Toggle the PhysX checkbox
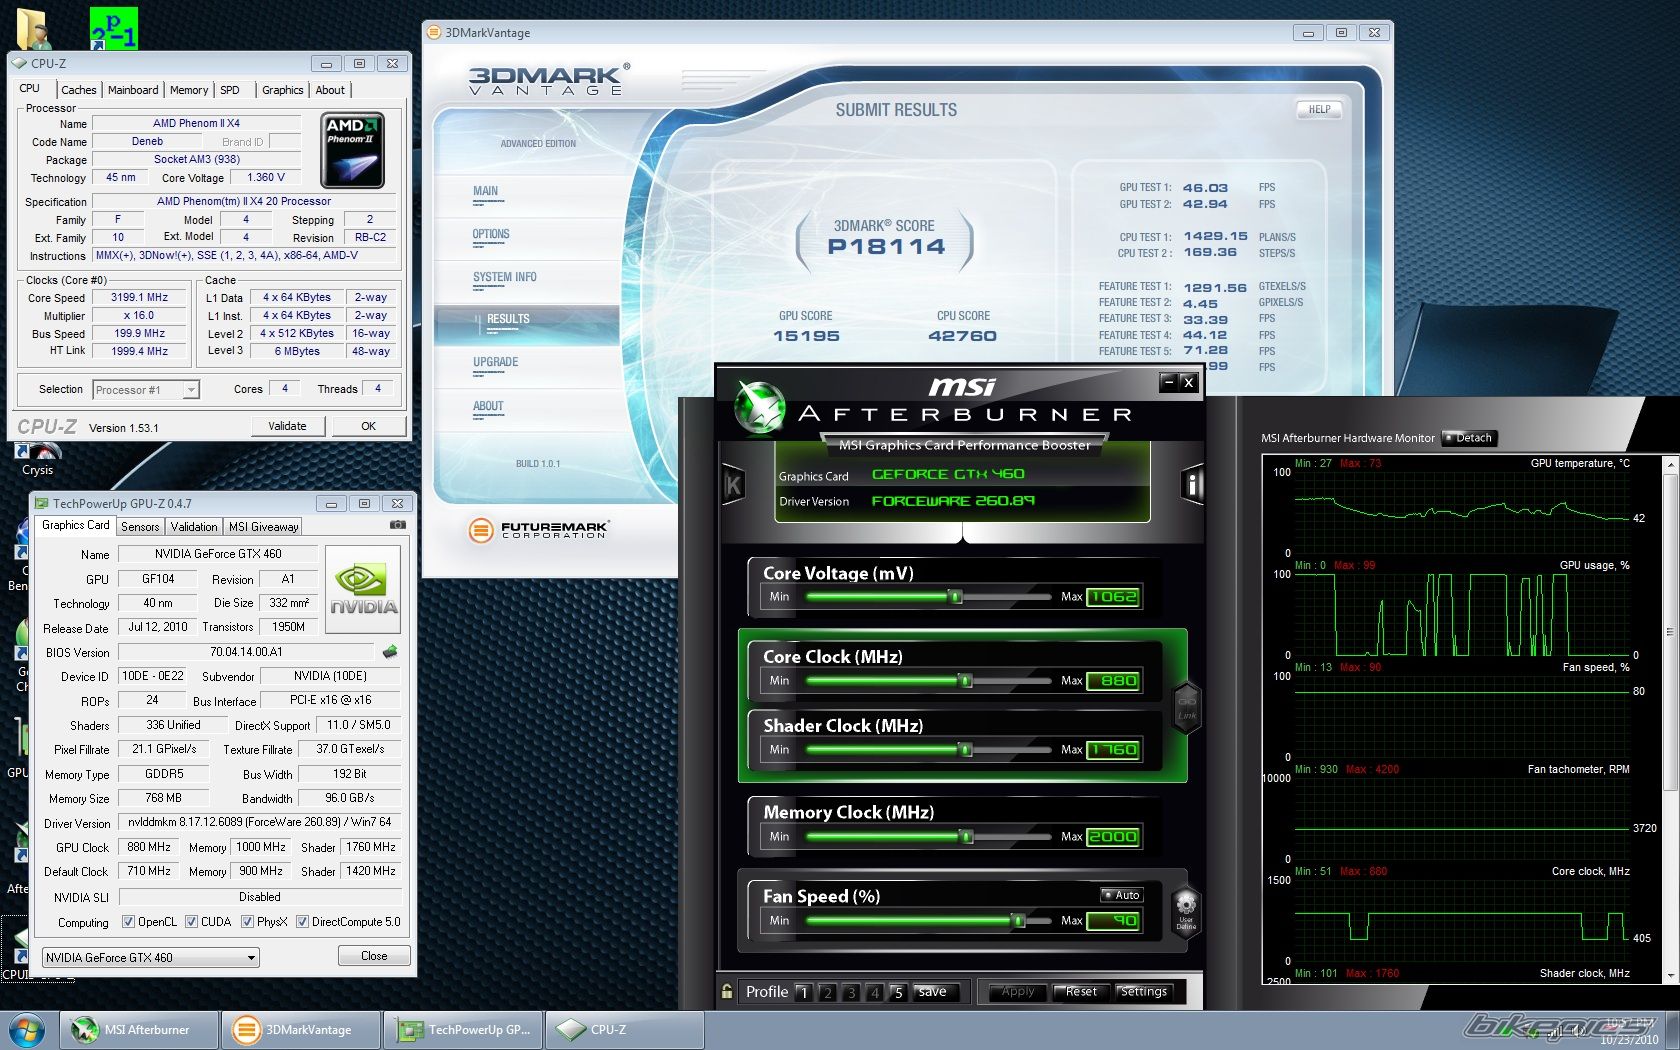The height and width of the screenshot is (1050, 1680). 247,922
